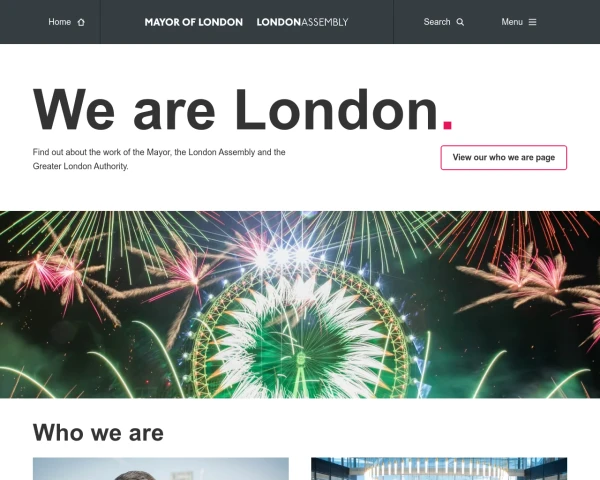
Task: Click the green hub of the London Eye
Action: [x=301, y=359]
